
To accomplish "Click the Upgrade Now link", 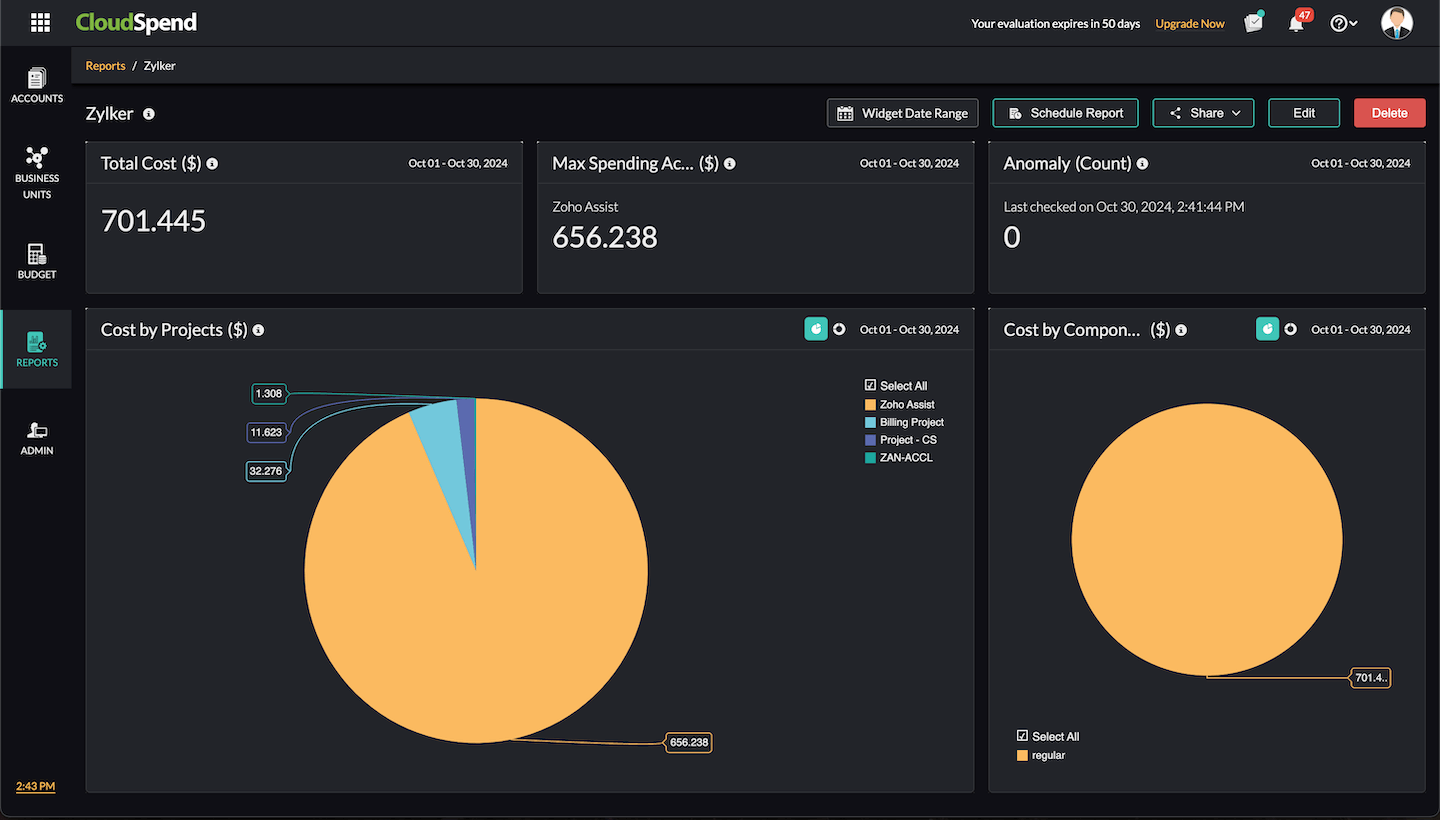I will 1189,24.
